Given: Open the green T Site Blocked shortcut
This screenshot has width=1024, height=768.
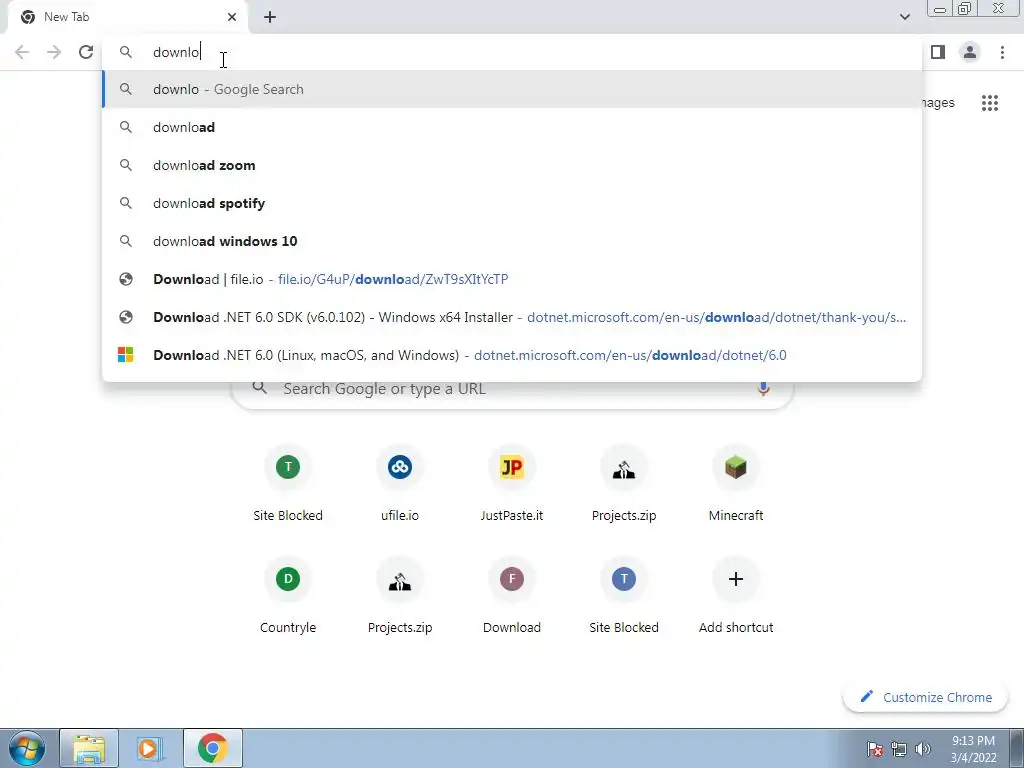Looking at the screenshot, I should pos(288,485).
